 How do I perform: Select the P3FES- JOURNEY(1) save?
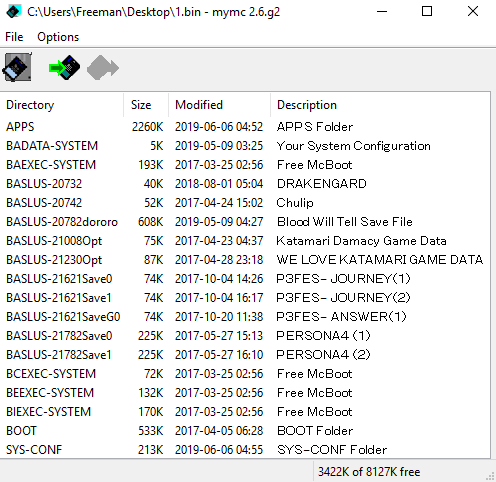pyautogui.click(x=245, y=279)
